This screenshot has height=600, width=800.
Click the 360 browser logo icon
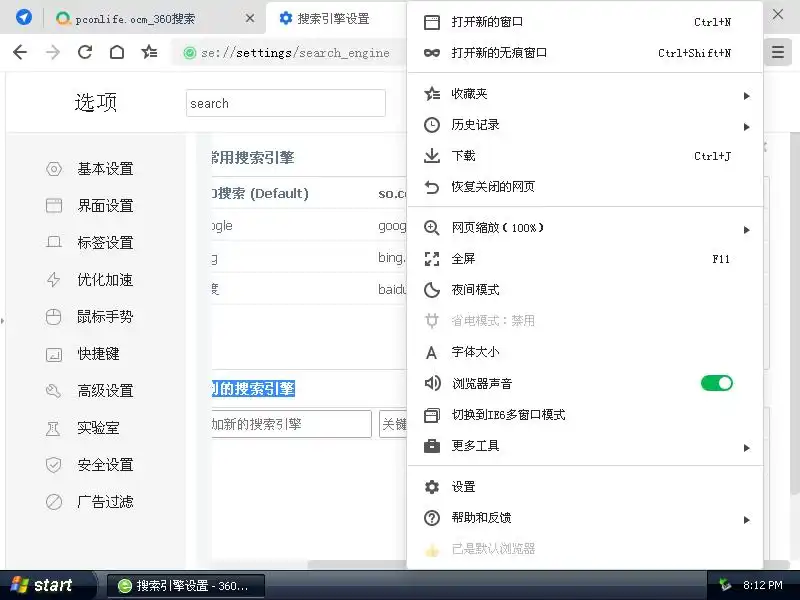(x=23, y=17)
